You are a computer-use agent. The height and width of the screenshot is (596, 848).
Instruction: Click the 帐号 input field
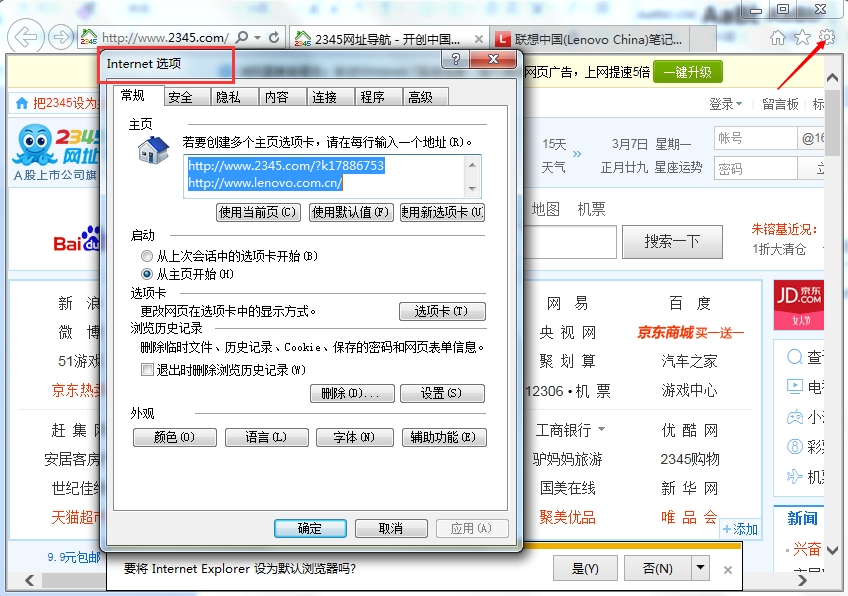[x=755, y=138]
